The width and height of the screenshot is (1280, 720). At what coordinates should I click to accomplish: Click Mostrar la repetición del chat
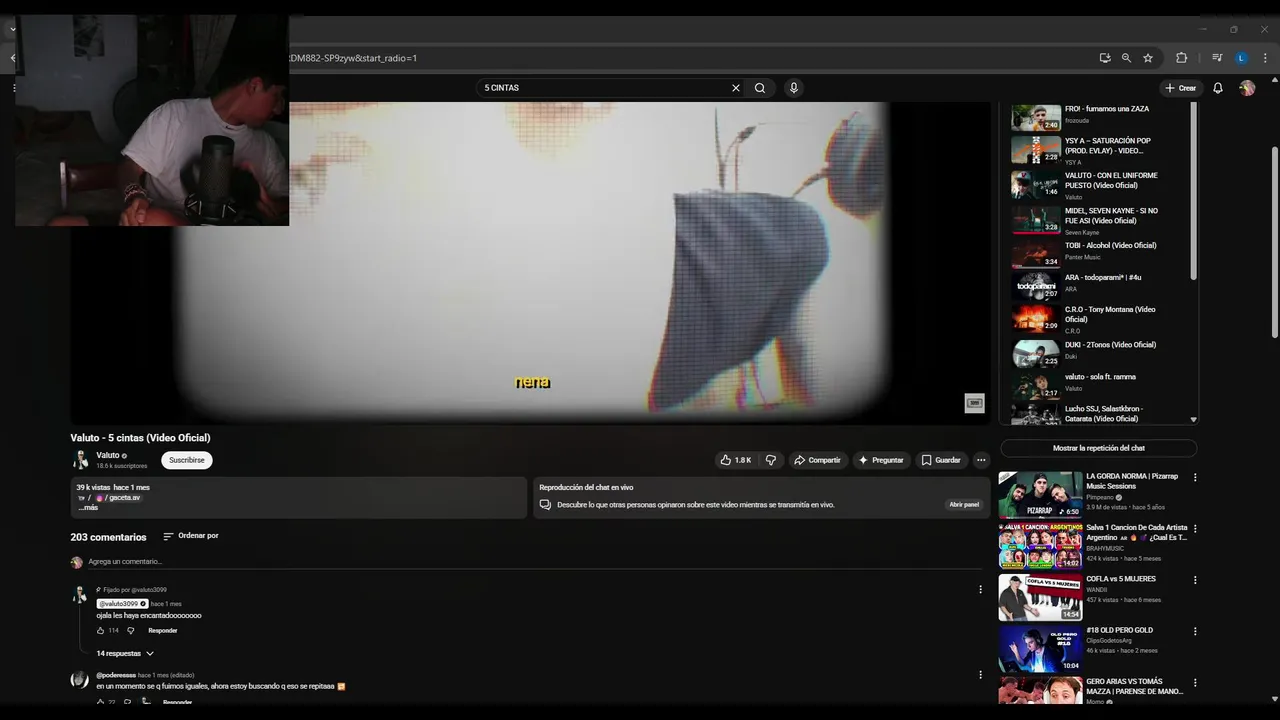tap(1098, 448)
